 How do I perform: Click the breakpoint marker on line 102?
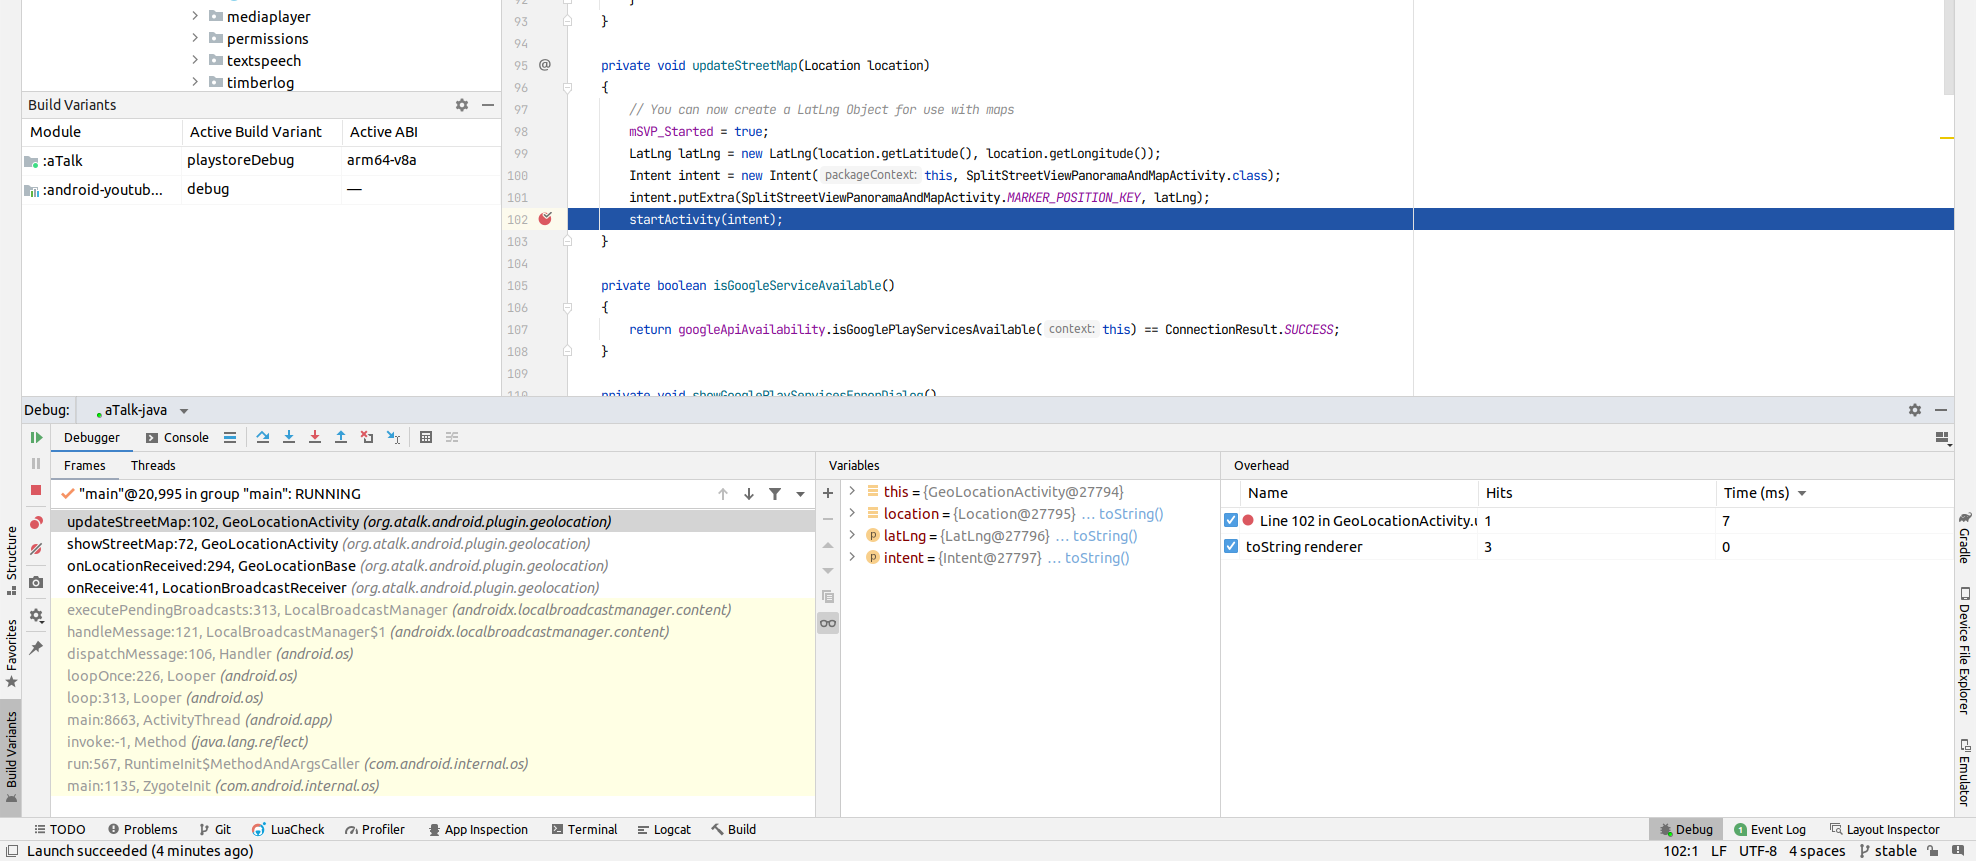coord(545,219)
